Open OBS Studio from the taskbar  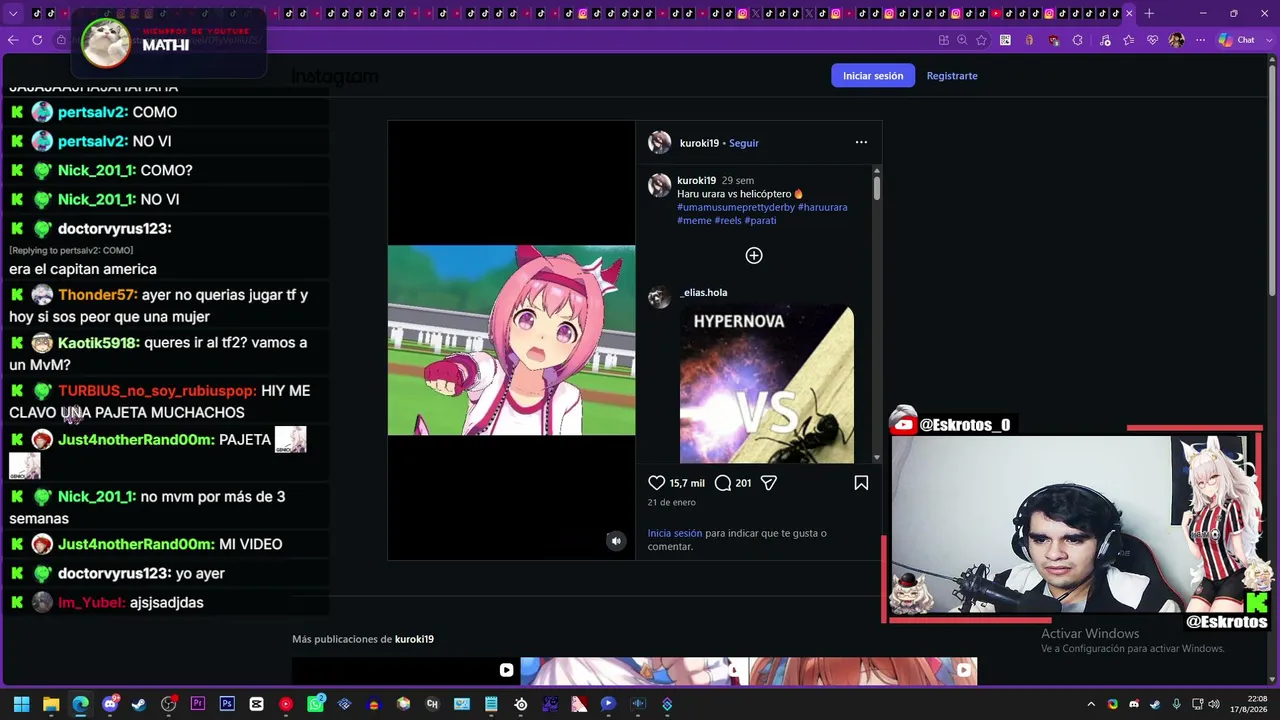point(169,704)
